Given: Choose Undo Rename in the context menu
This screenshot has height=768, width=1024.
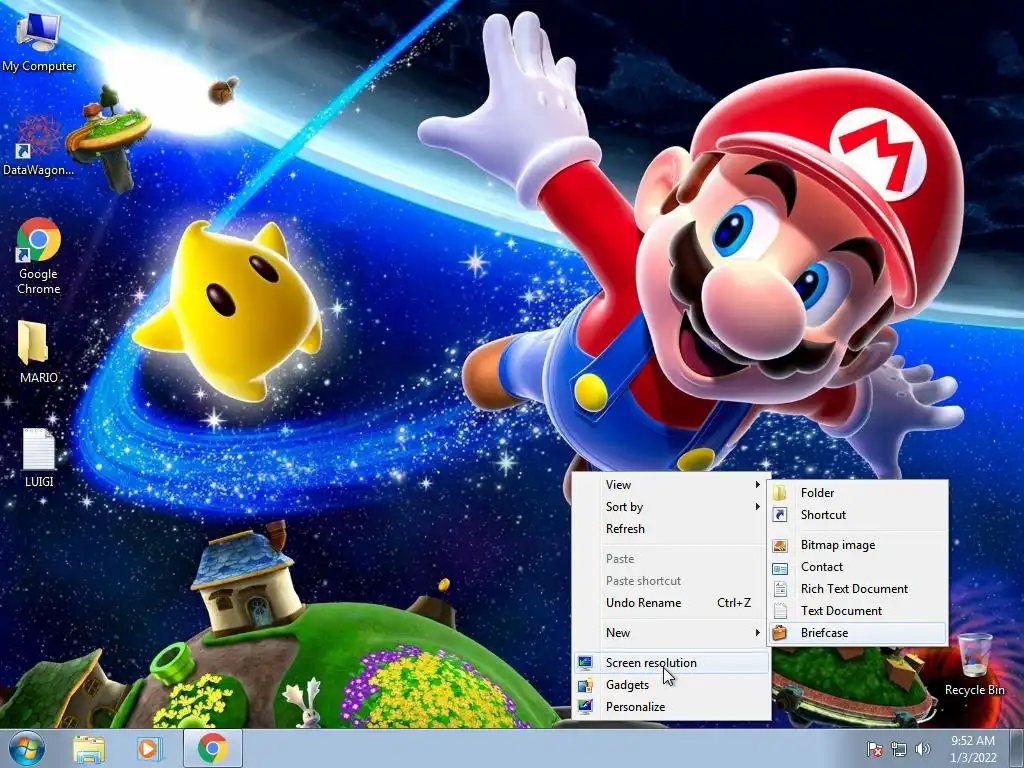Looking at the screenshot, I should tap(671, 603).
